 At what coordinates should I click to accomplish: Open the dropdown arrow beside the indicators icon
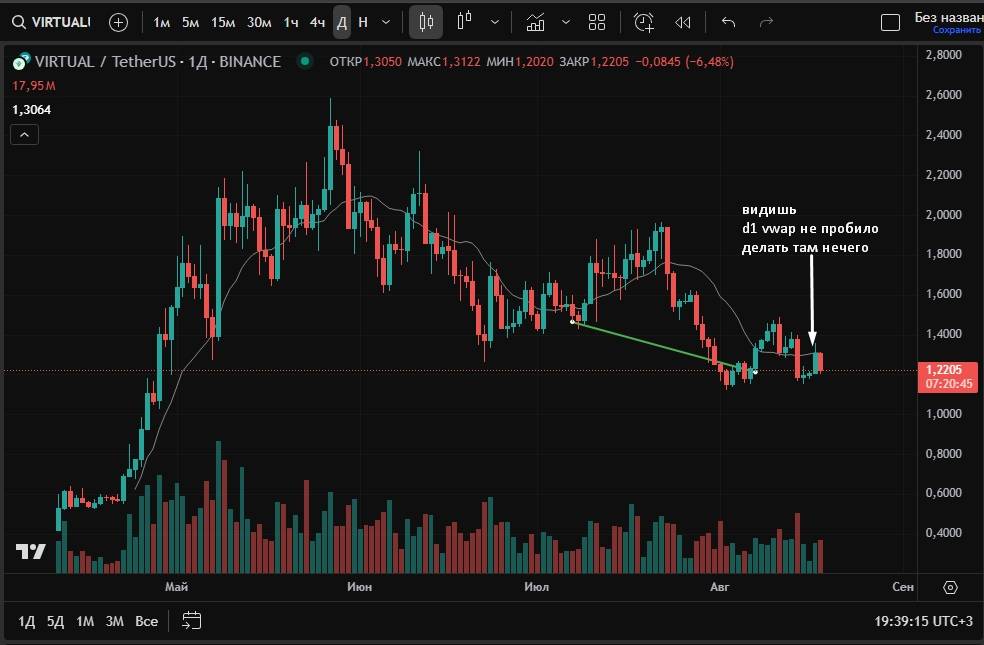[566, 22]
